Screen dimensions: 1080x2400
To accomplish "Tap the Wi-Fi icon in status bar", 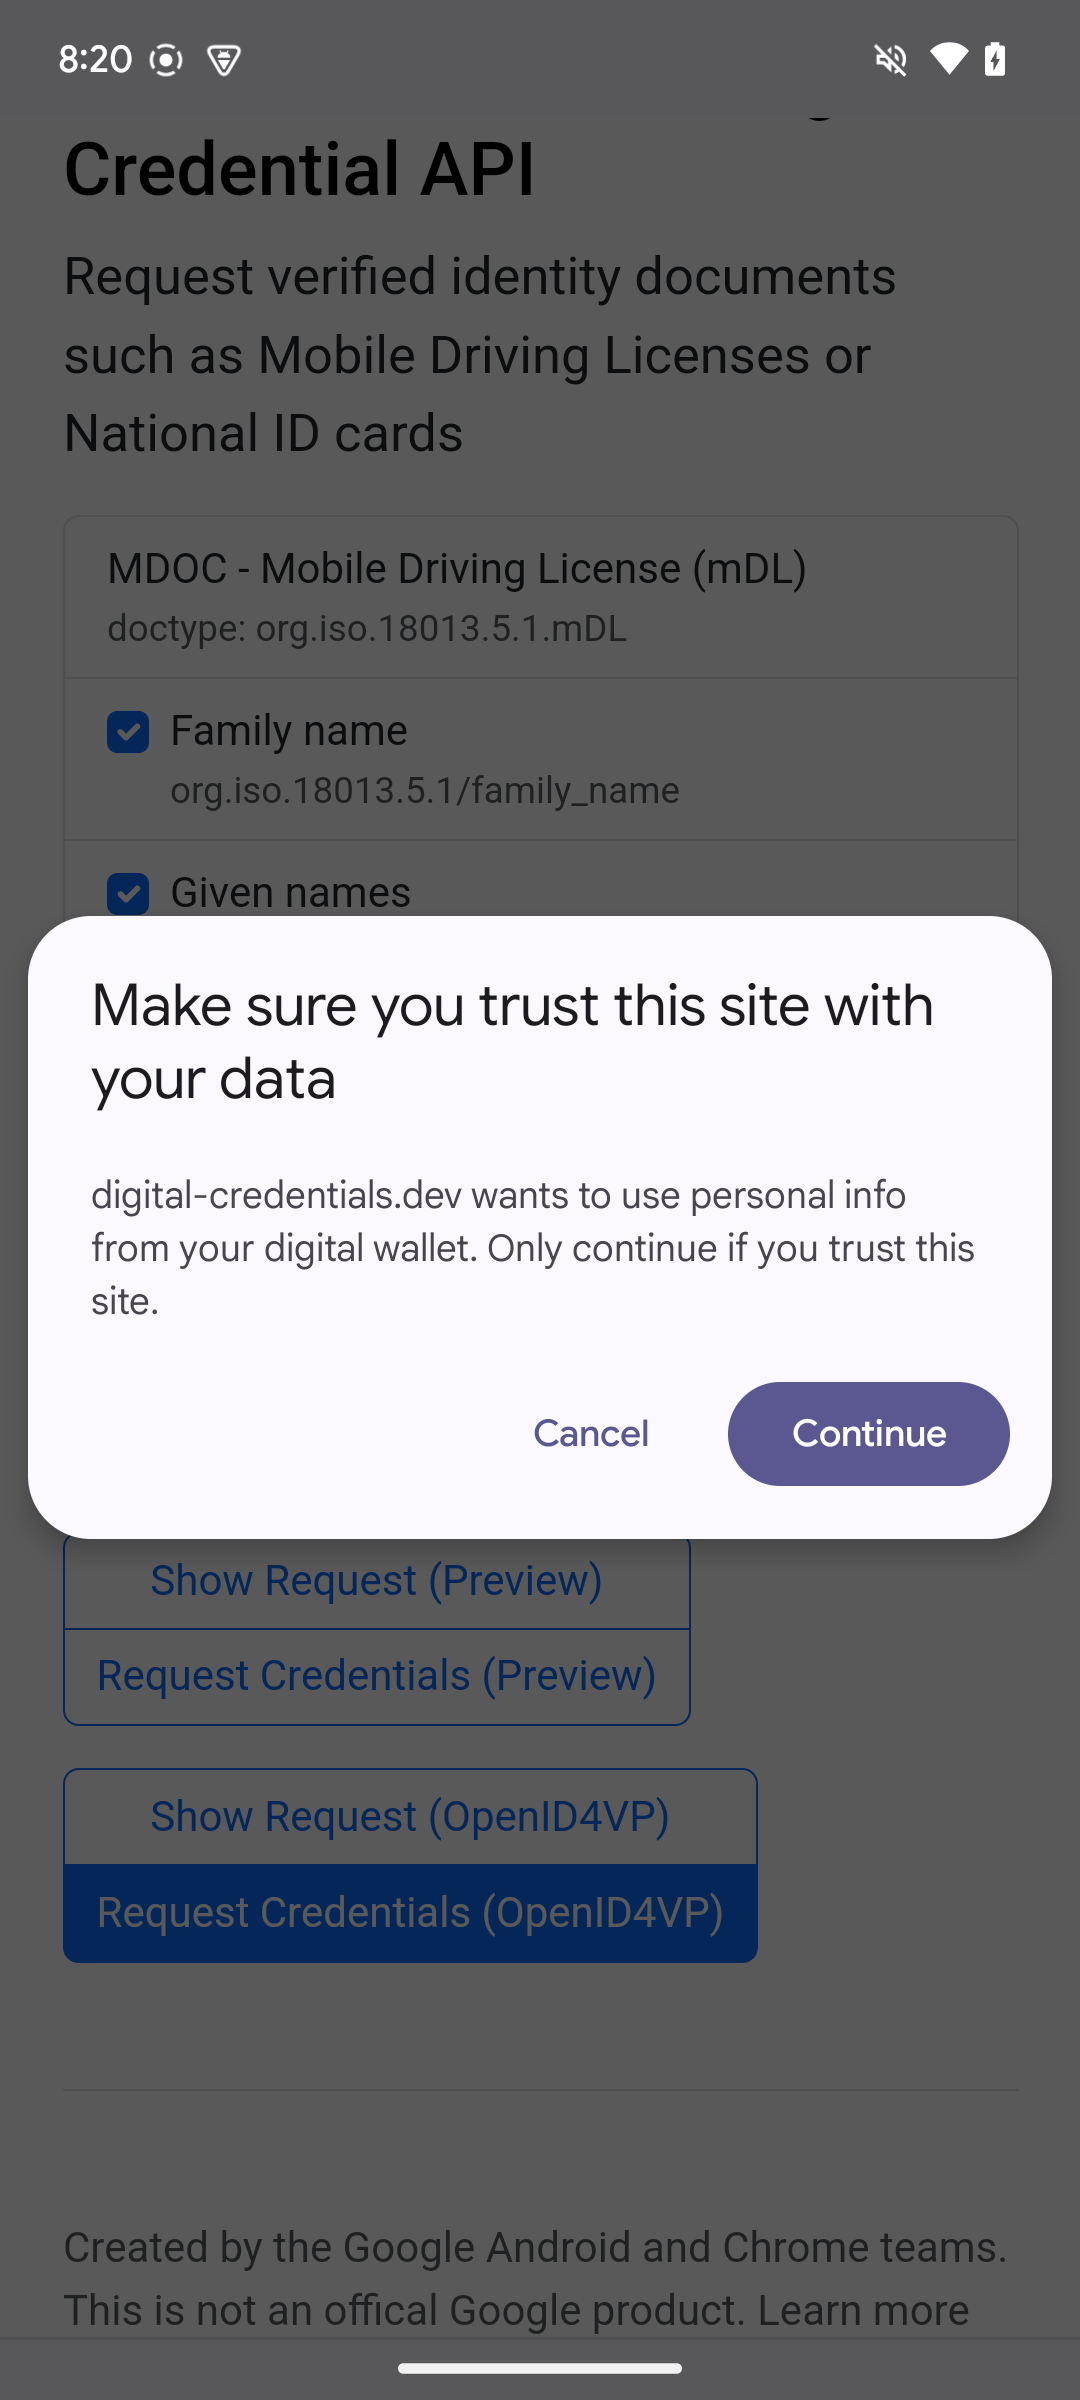I will 948,59.
